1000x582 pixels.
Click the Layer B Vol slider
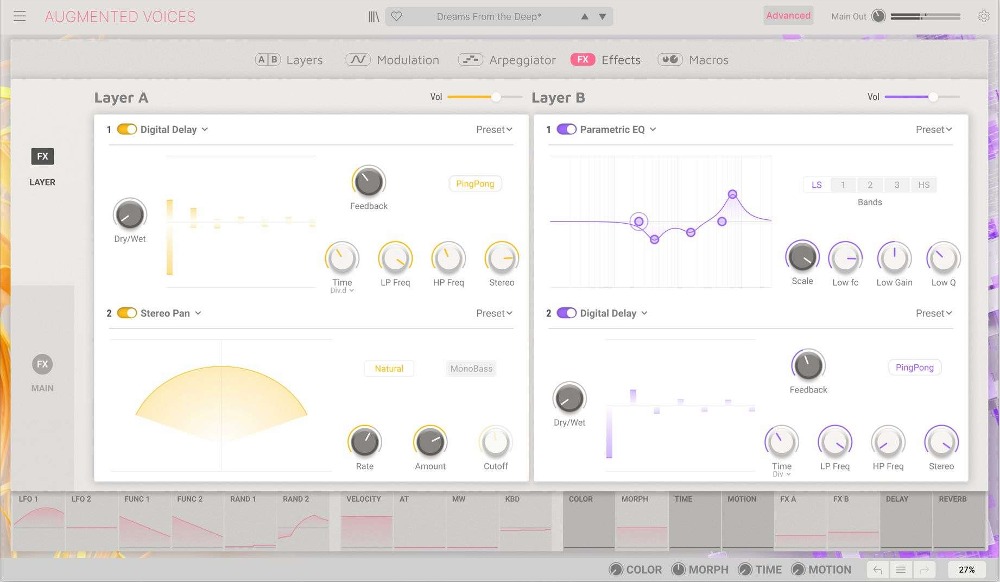point(931,97)
